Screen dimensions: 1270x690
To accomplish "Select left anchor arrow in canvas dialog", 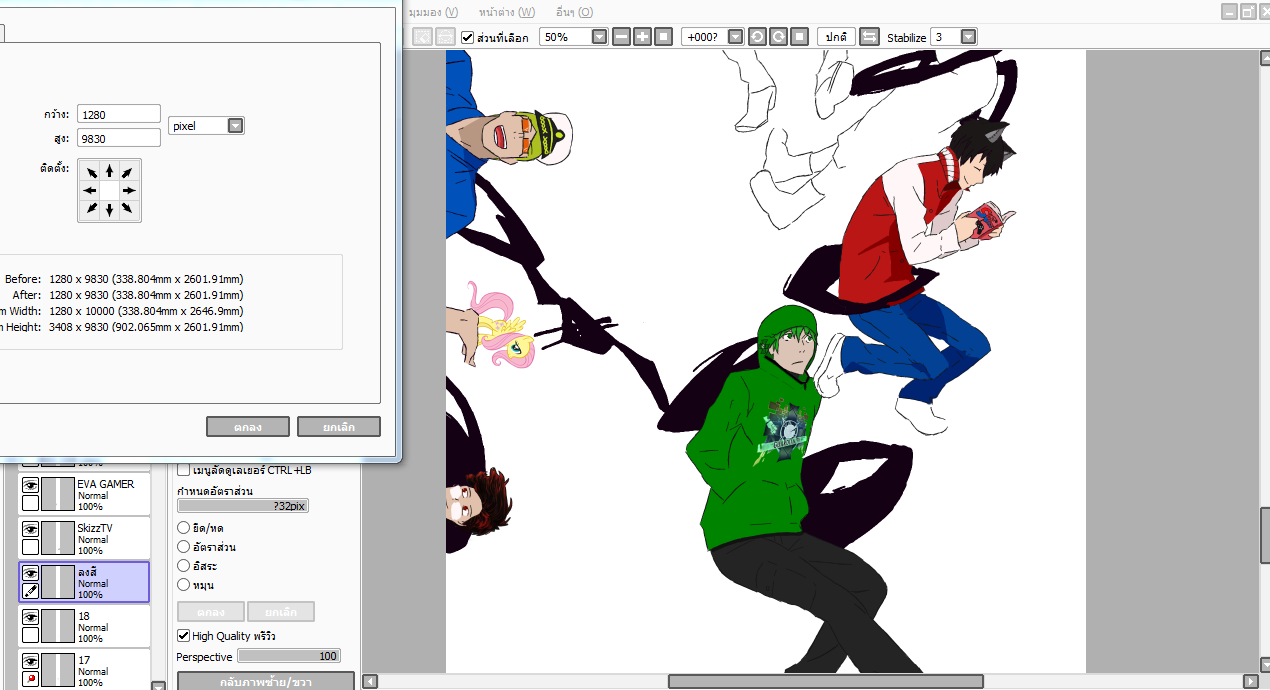I will tap(91, 190).
